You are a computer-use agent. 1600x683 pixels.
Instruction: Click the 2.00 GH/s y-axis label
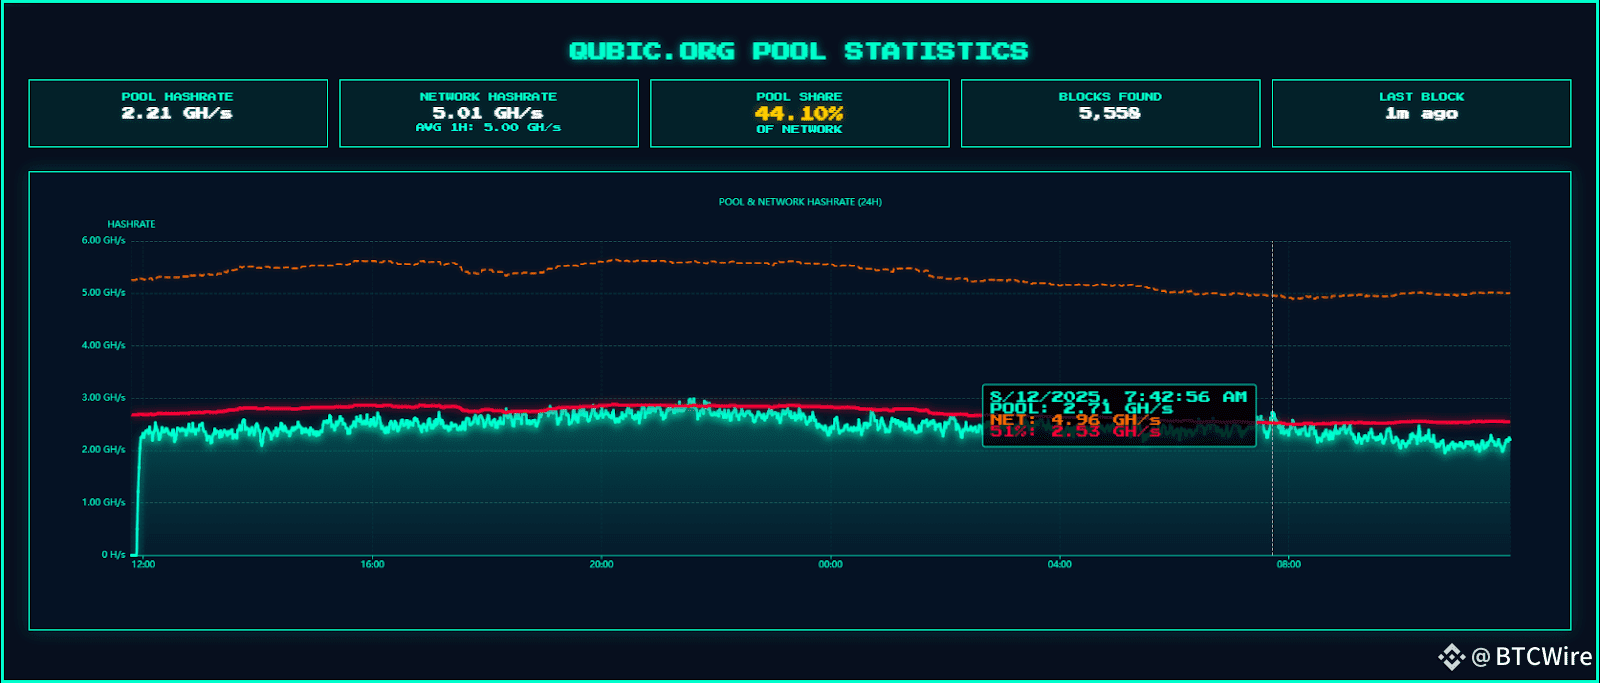pos(103,450)
